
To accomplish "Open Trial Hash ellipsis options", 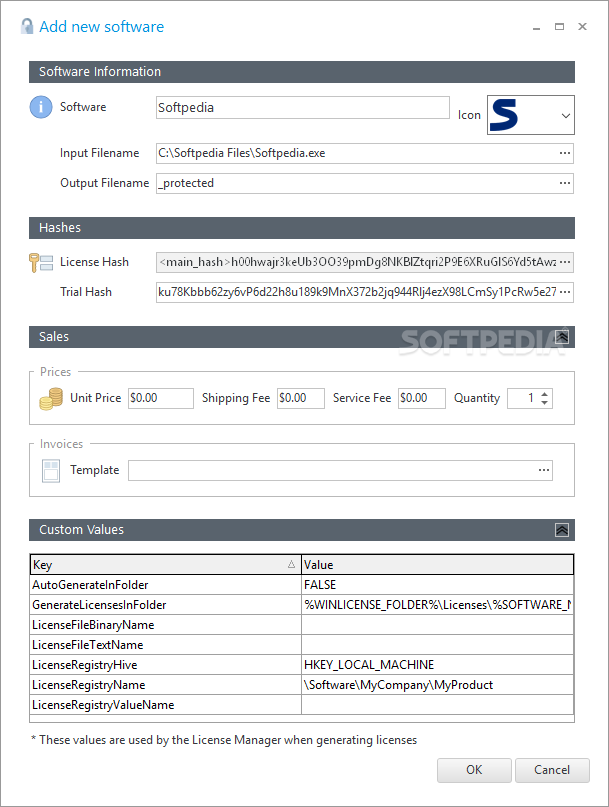I will (565, 292).
